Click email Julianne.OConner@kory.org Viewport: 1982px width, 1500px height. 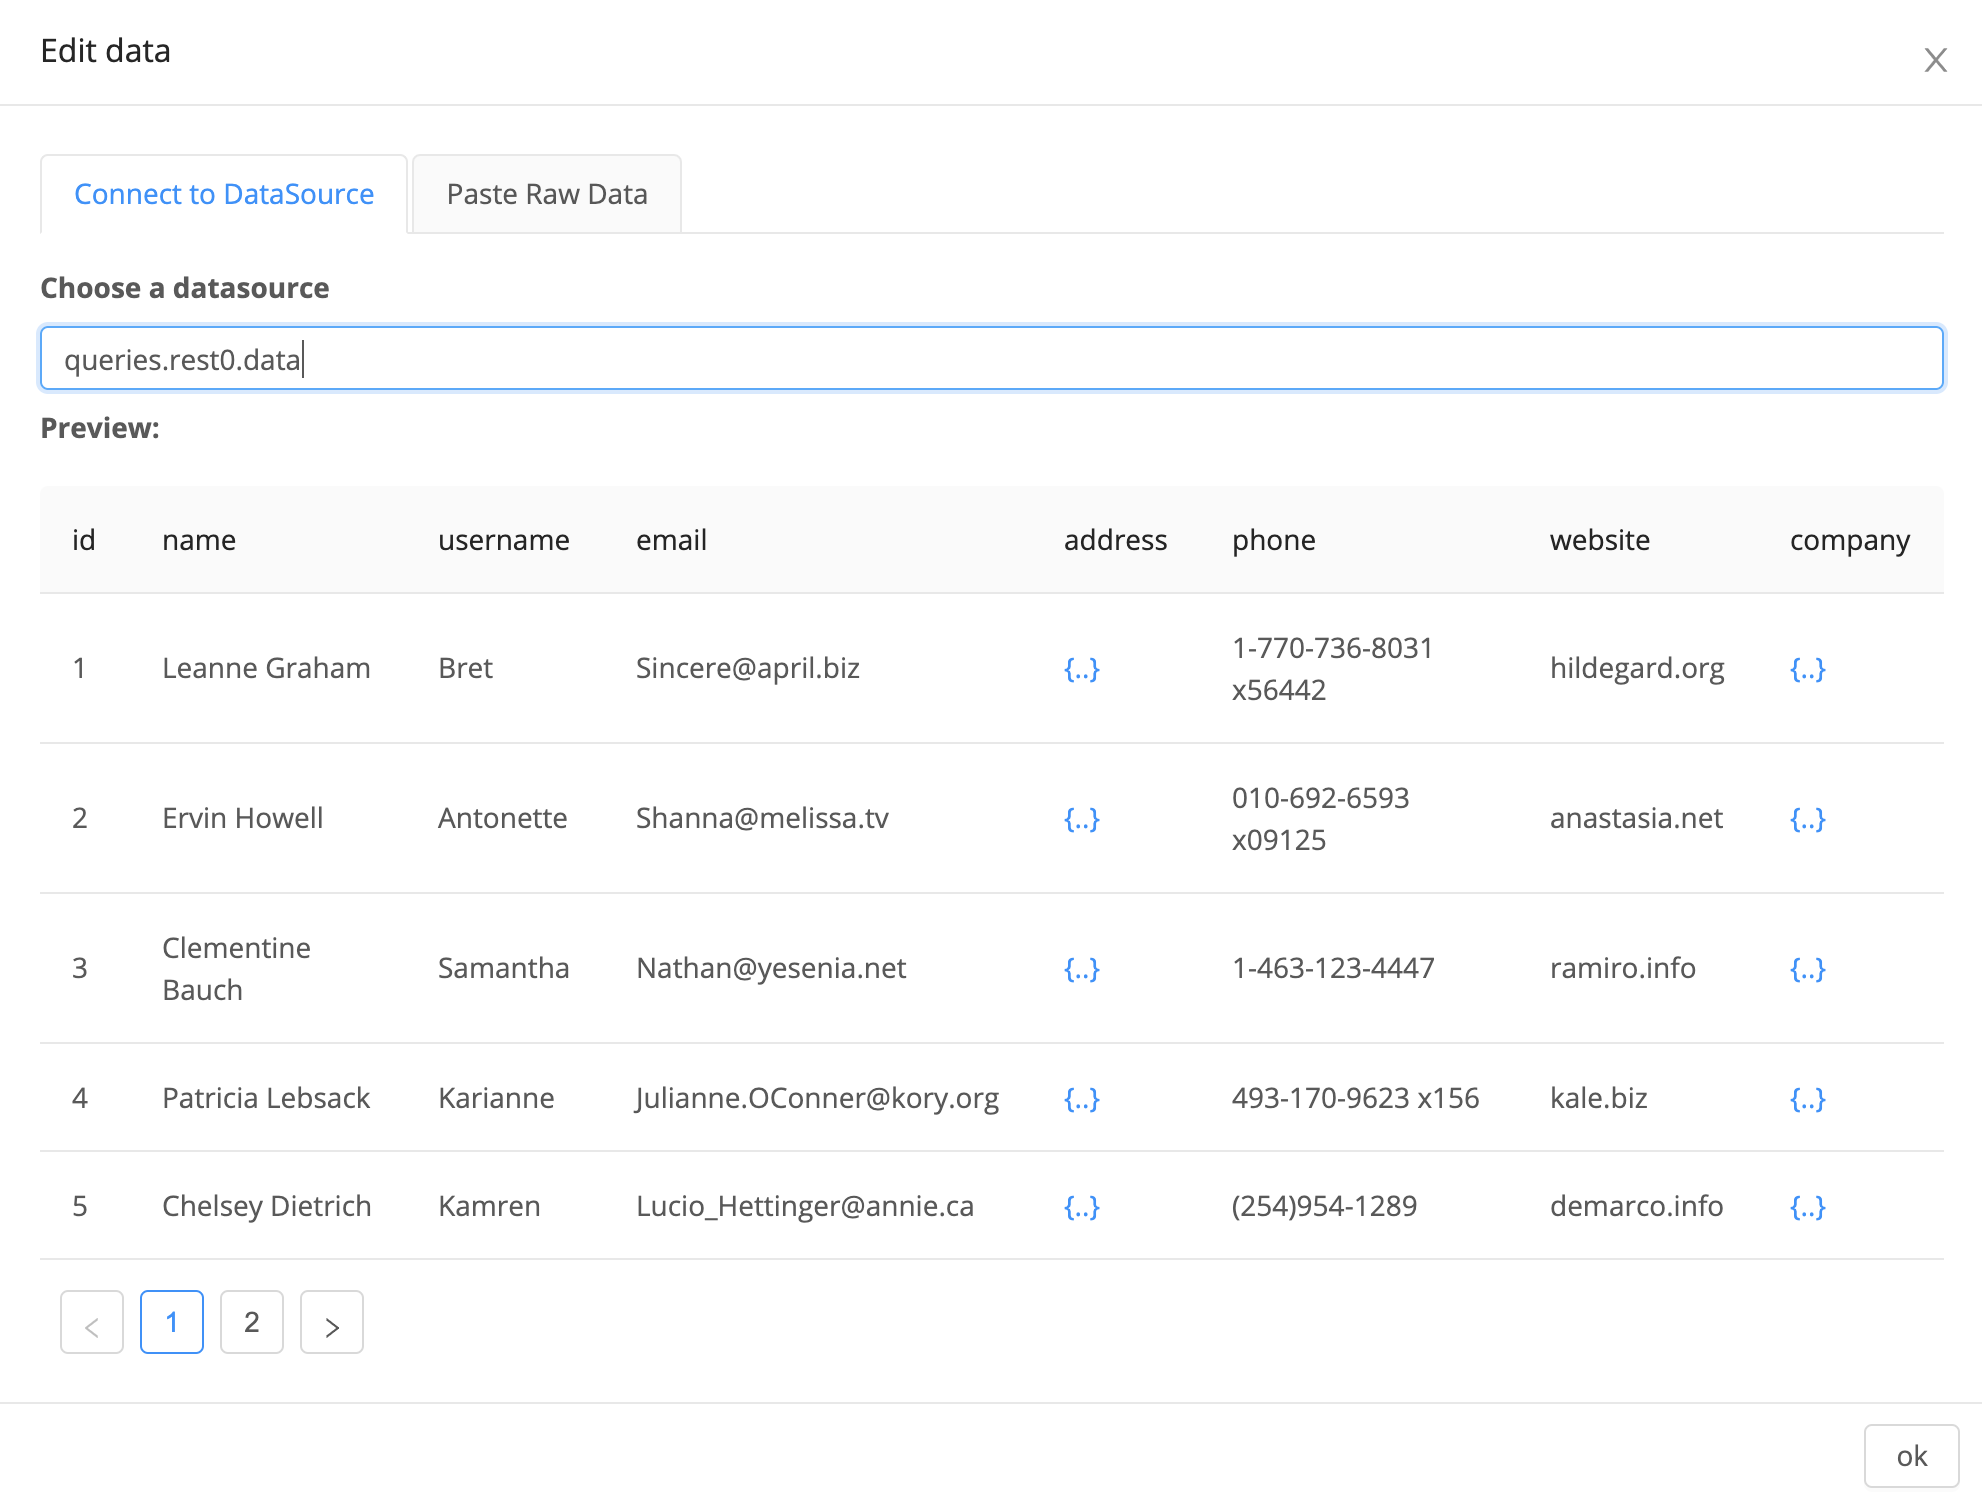pyautogui.click(x=817, y=1098)
